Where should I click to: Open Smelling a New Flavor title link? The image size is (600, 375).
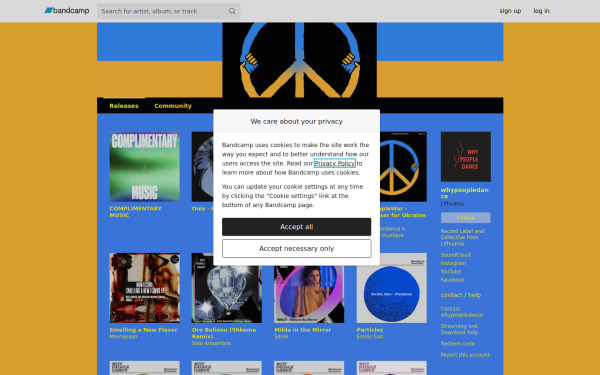143,330
